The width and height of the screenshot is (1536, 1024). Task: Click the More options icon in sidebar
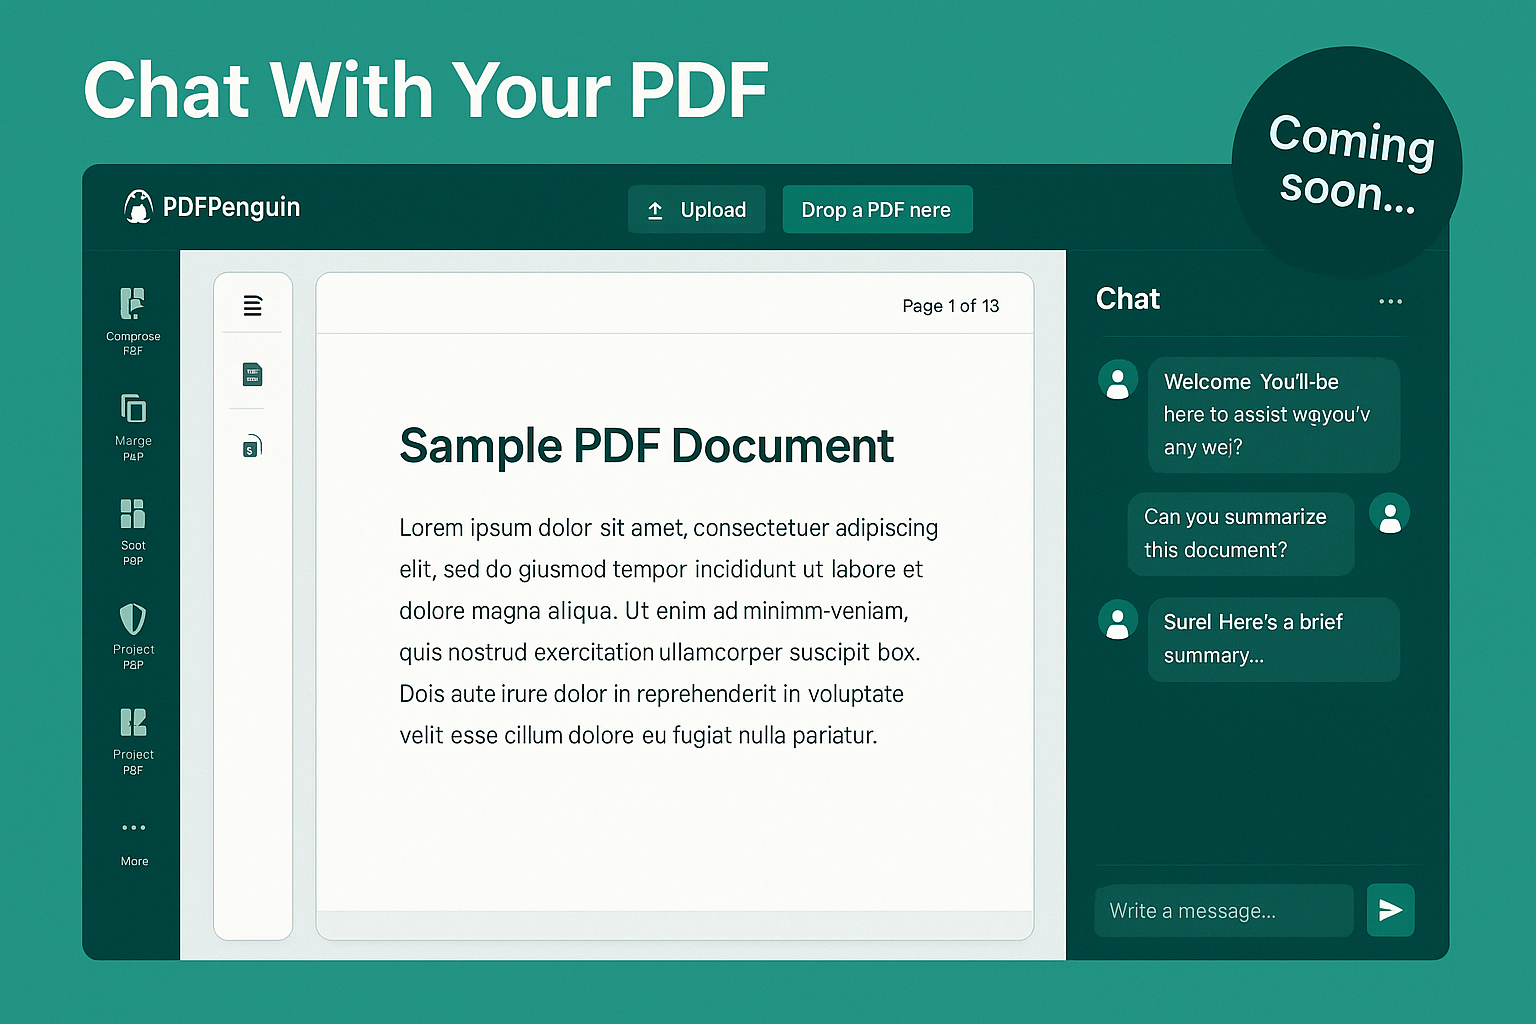tap(133, 828)
